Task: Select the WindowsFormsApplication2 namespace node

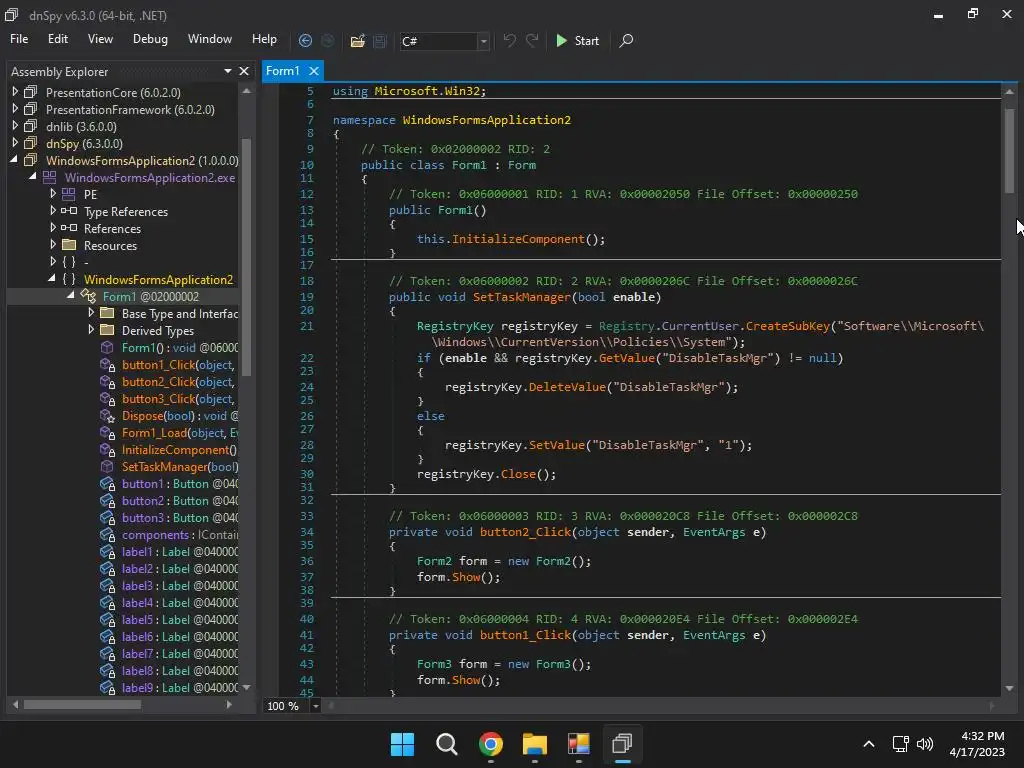Action: [x=158, y=280]
